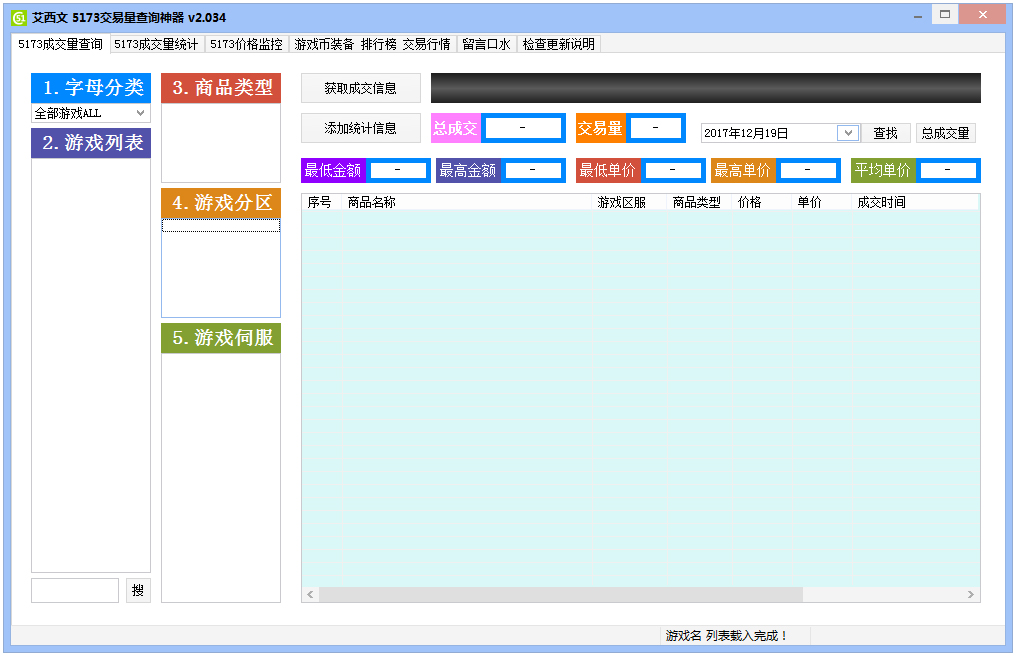Select the 游戏币装备 排行榜 交易行情 tab
This screenshot has width=1018, height=657.
(x=372, y=44)
